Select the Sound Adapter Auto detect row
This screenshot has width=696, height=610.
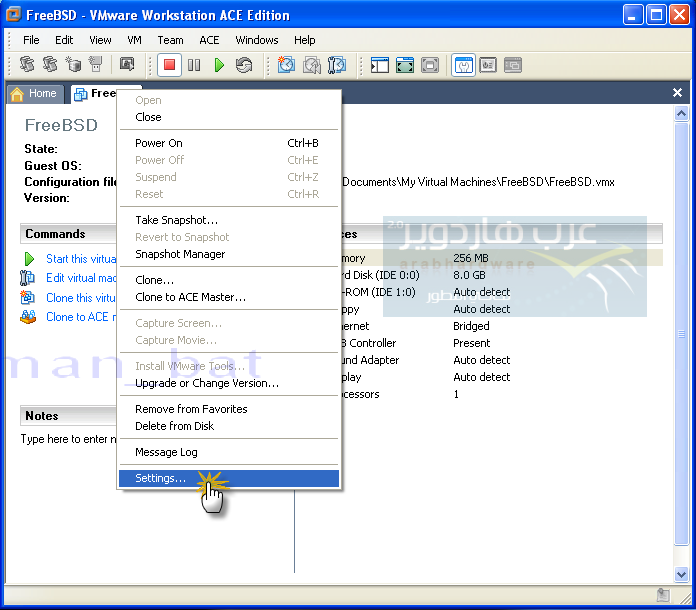(502, 360)
